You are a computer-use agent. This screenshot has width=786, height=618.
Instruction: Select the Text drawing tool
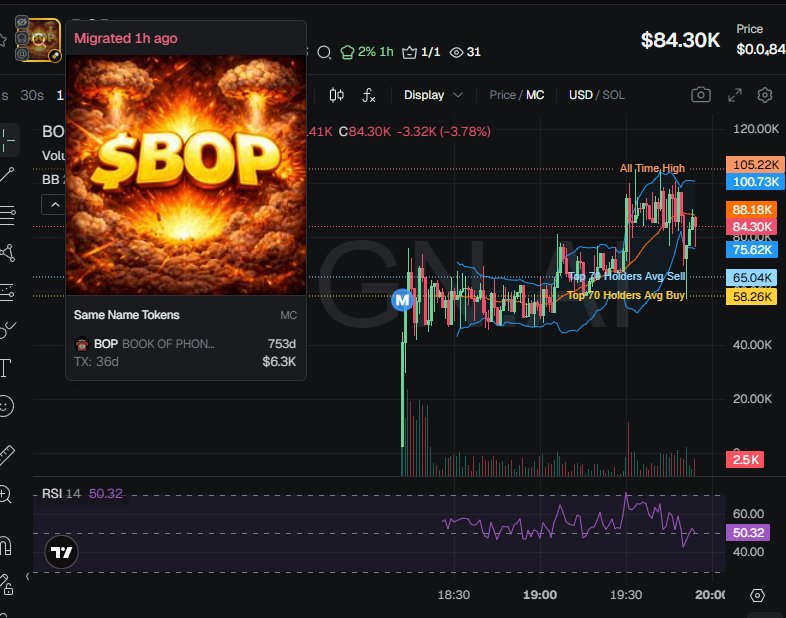pyautogui.click(x=6, y=368)
